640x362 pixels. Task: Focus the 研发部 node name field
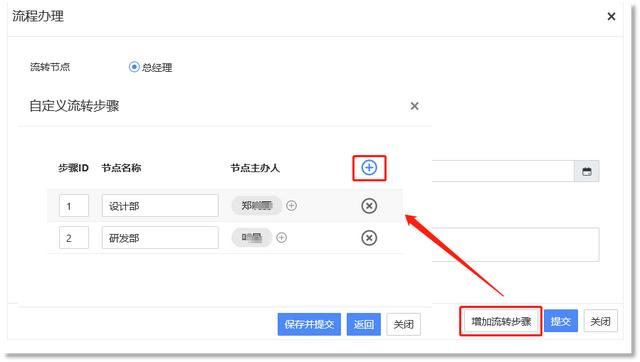[160, 238]
